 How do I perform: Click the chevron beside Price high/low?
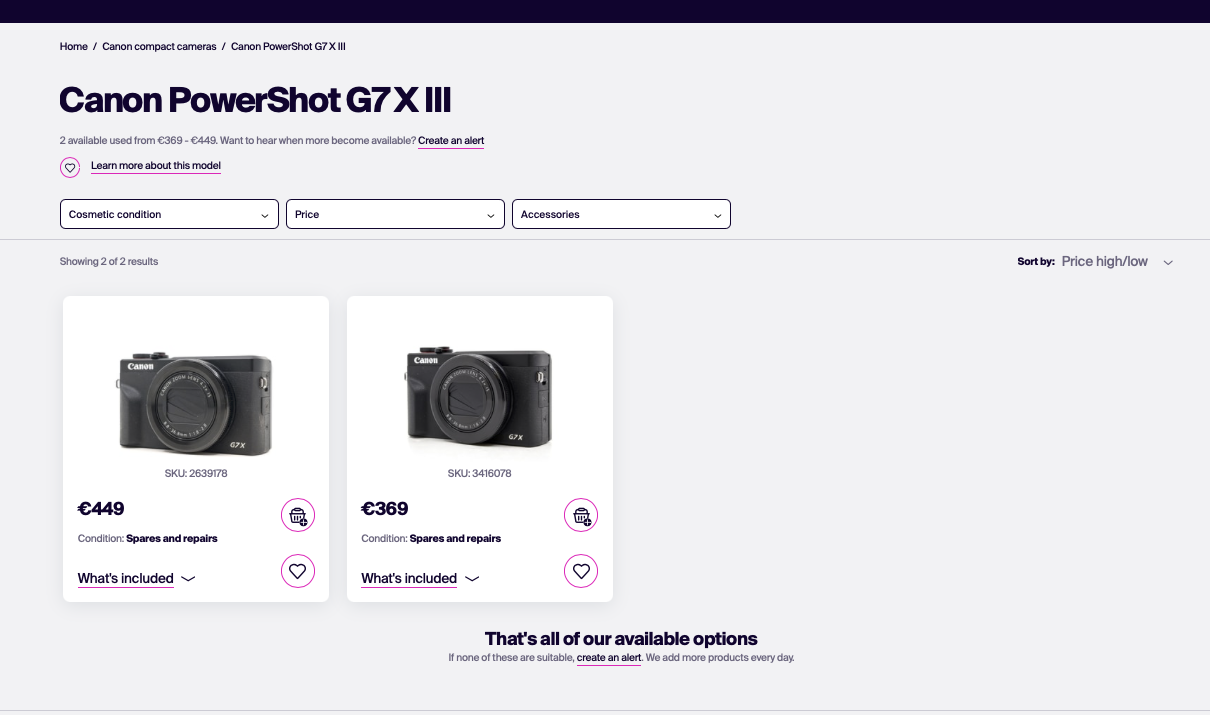click(x=1168, y=262)
